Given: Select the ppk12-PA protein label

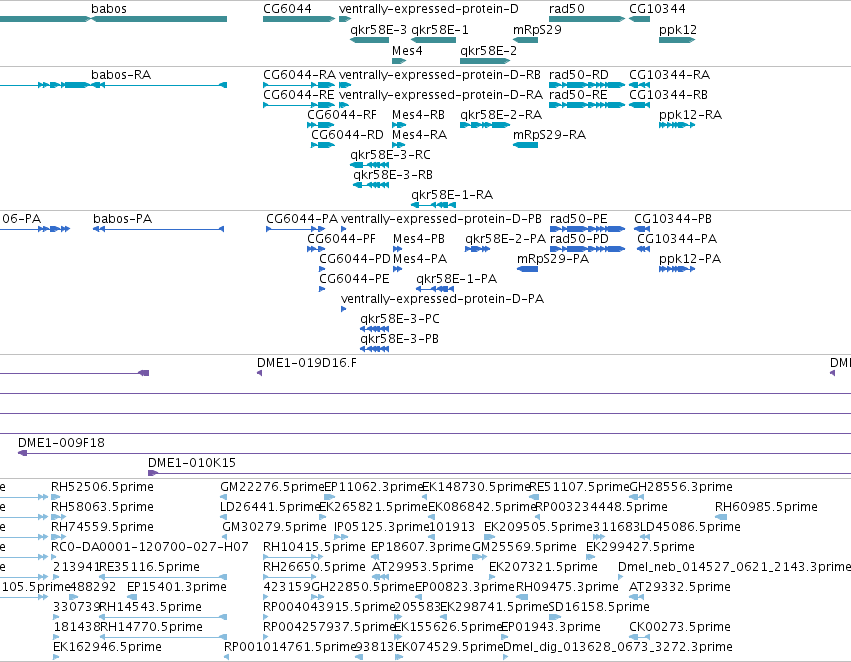Looking at the screenshot, I should point(690,259).
